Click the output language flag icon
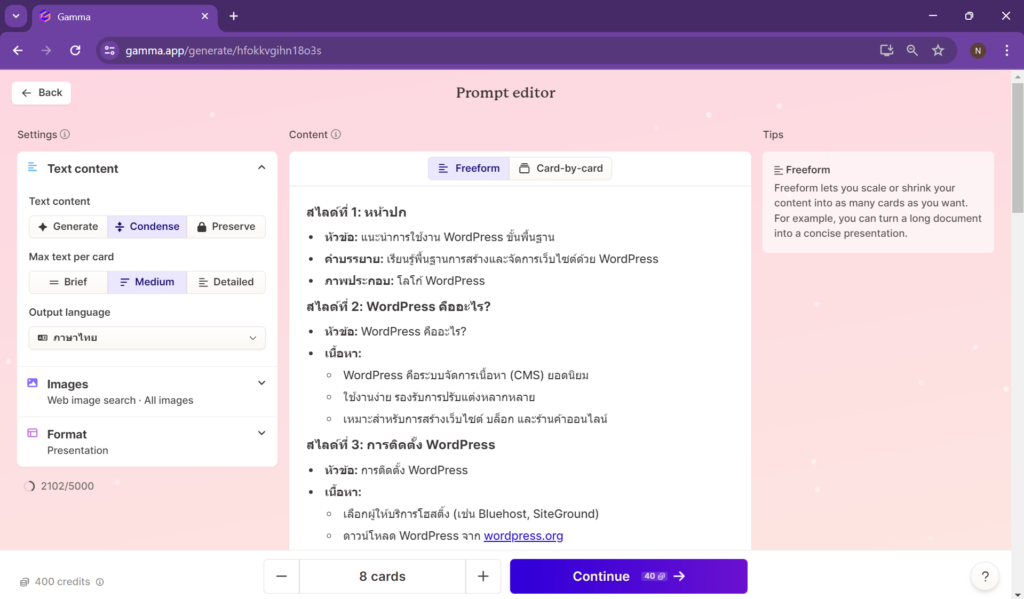1024x599 pixels. [x=42, y=338]
